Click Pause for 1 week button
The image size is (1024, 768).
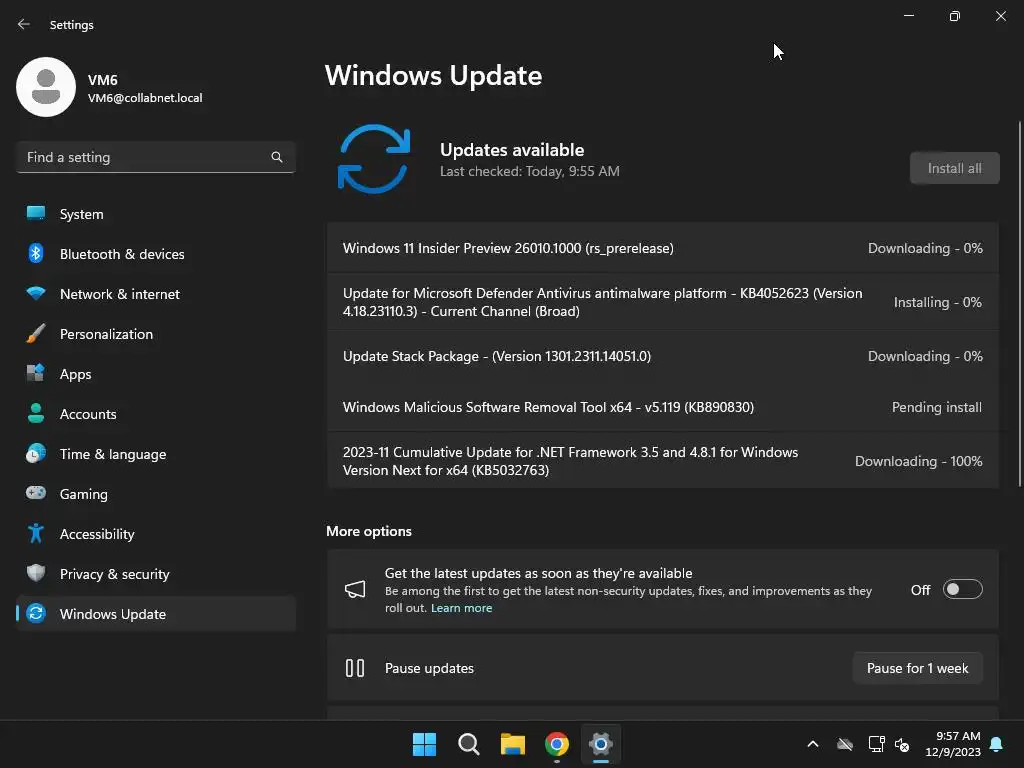(x=918, y=668)
